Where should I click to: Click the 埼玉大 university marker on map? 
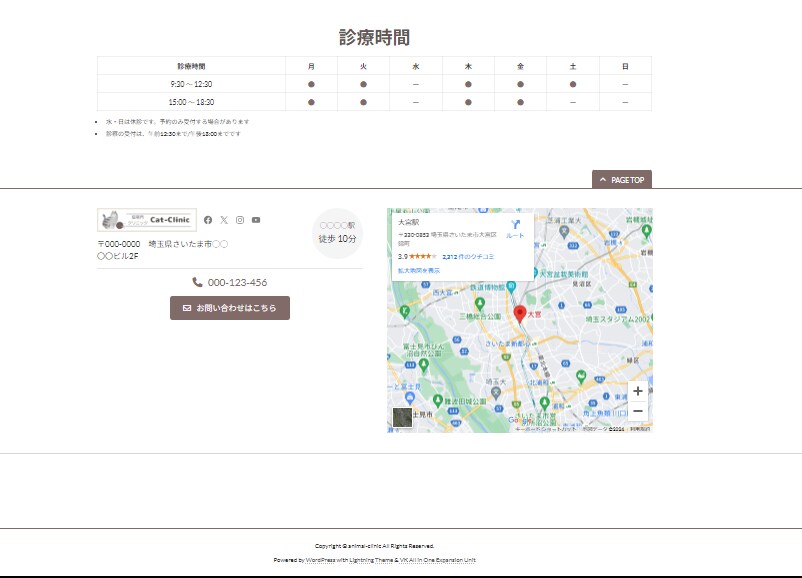pyautogui.click(x=495, y=393)
